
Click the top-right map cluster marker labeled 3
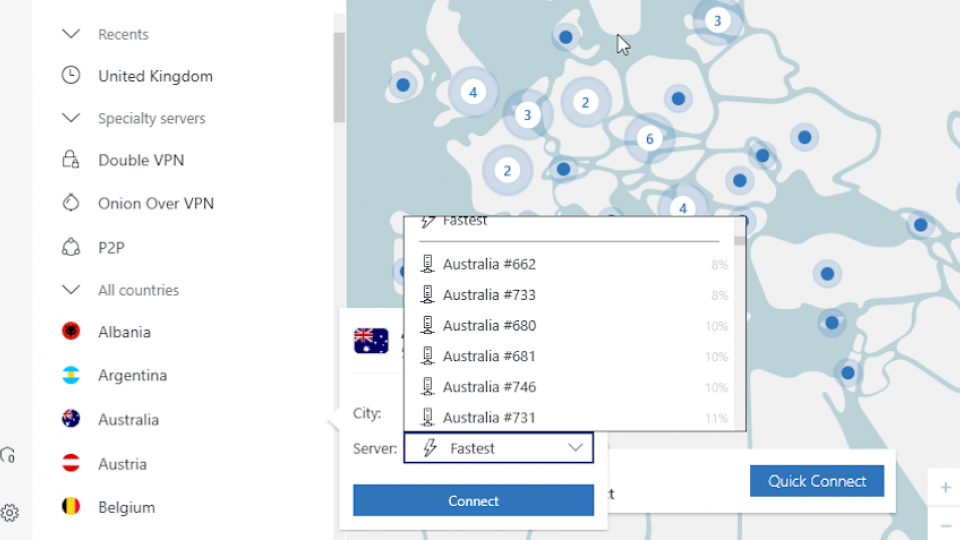point(718,20)
